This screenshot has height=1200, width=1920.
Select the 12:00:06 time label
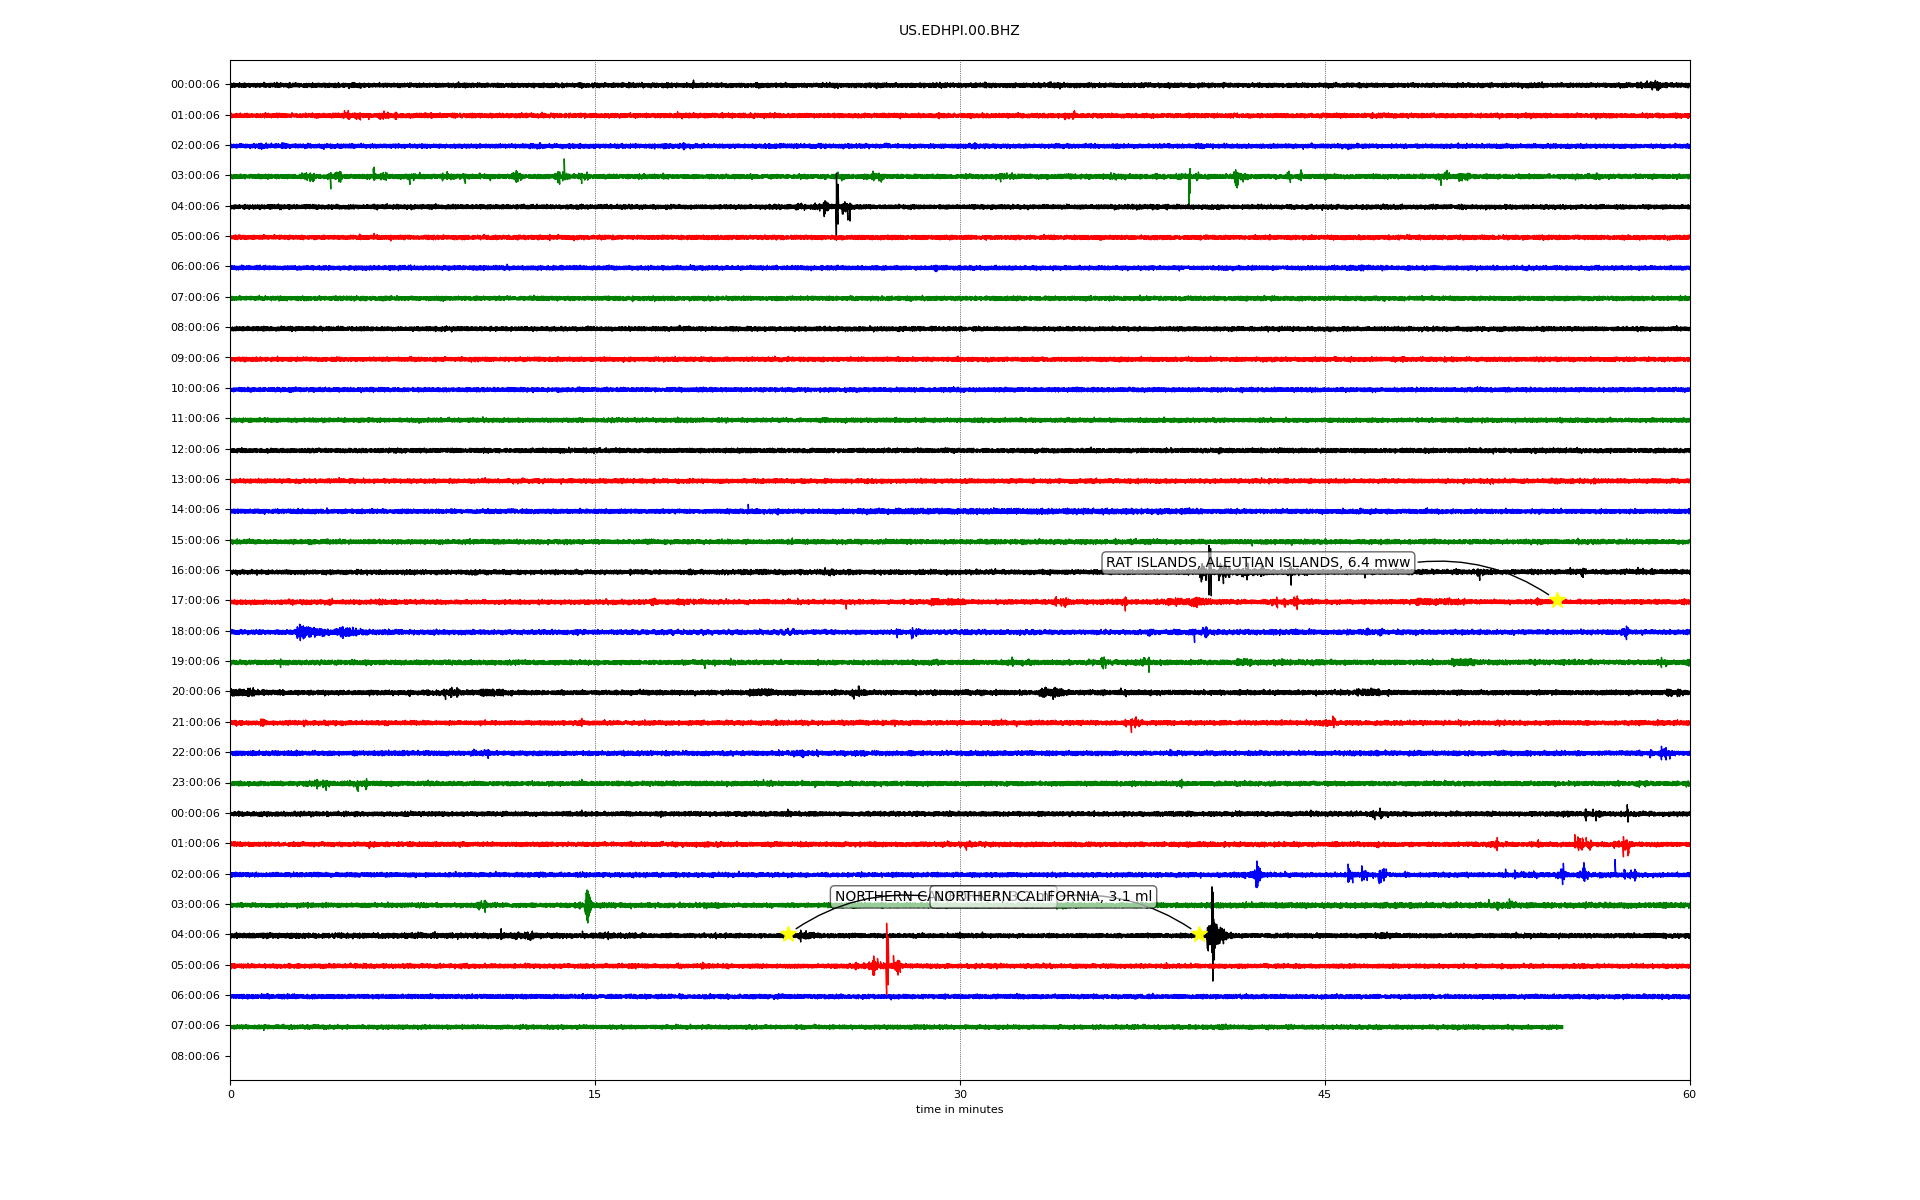(x=195, y=449)
